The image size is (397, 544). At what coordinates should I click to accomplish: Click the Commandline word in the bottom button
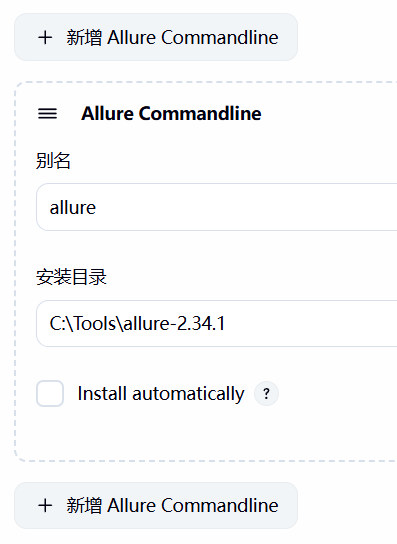(220, 505)
